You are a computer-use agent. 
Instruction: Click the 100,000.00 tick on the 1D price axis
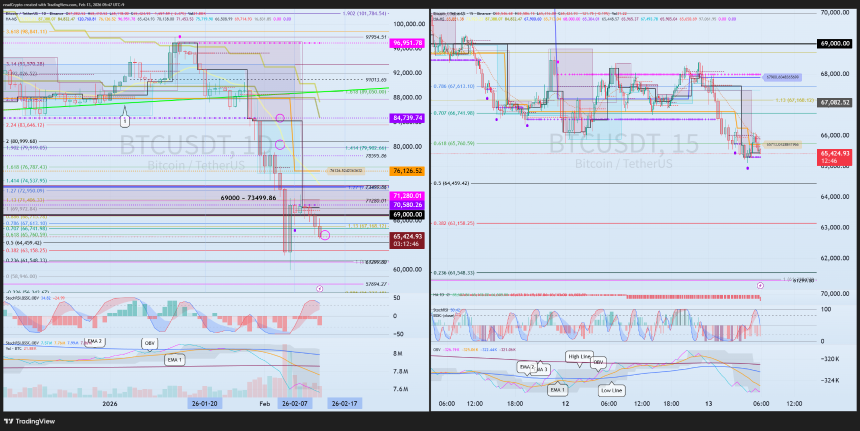(408, 24)
